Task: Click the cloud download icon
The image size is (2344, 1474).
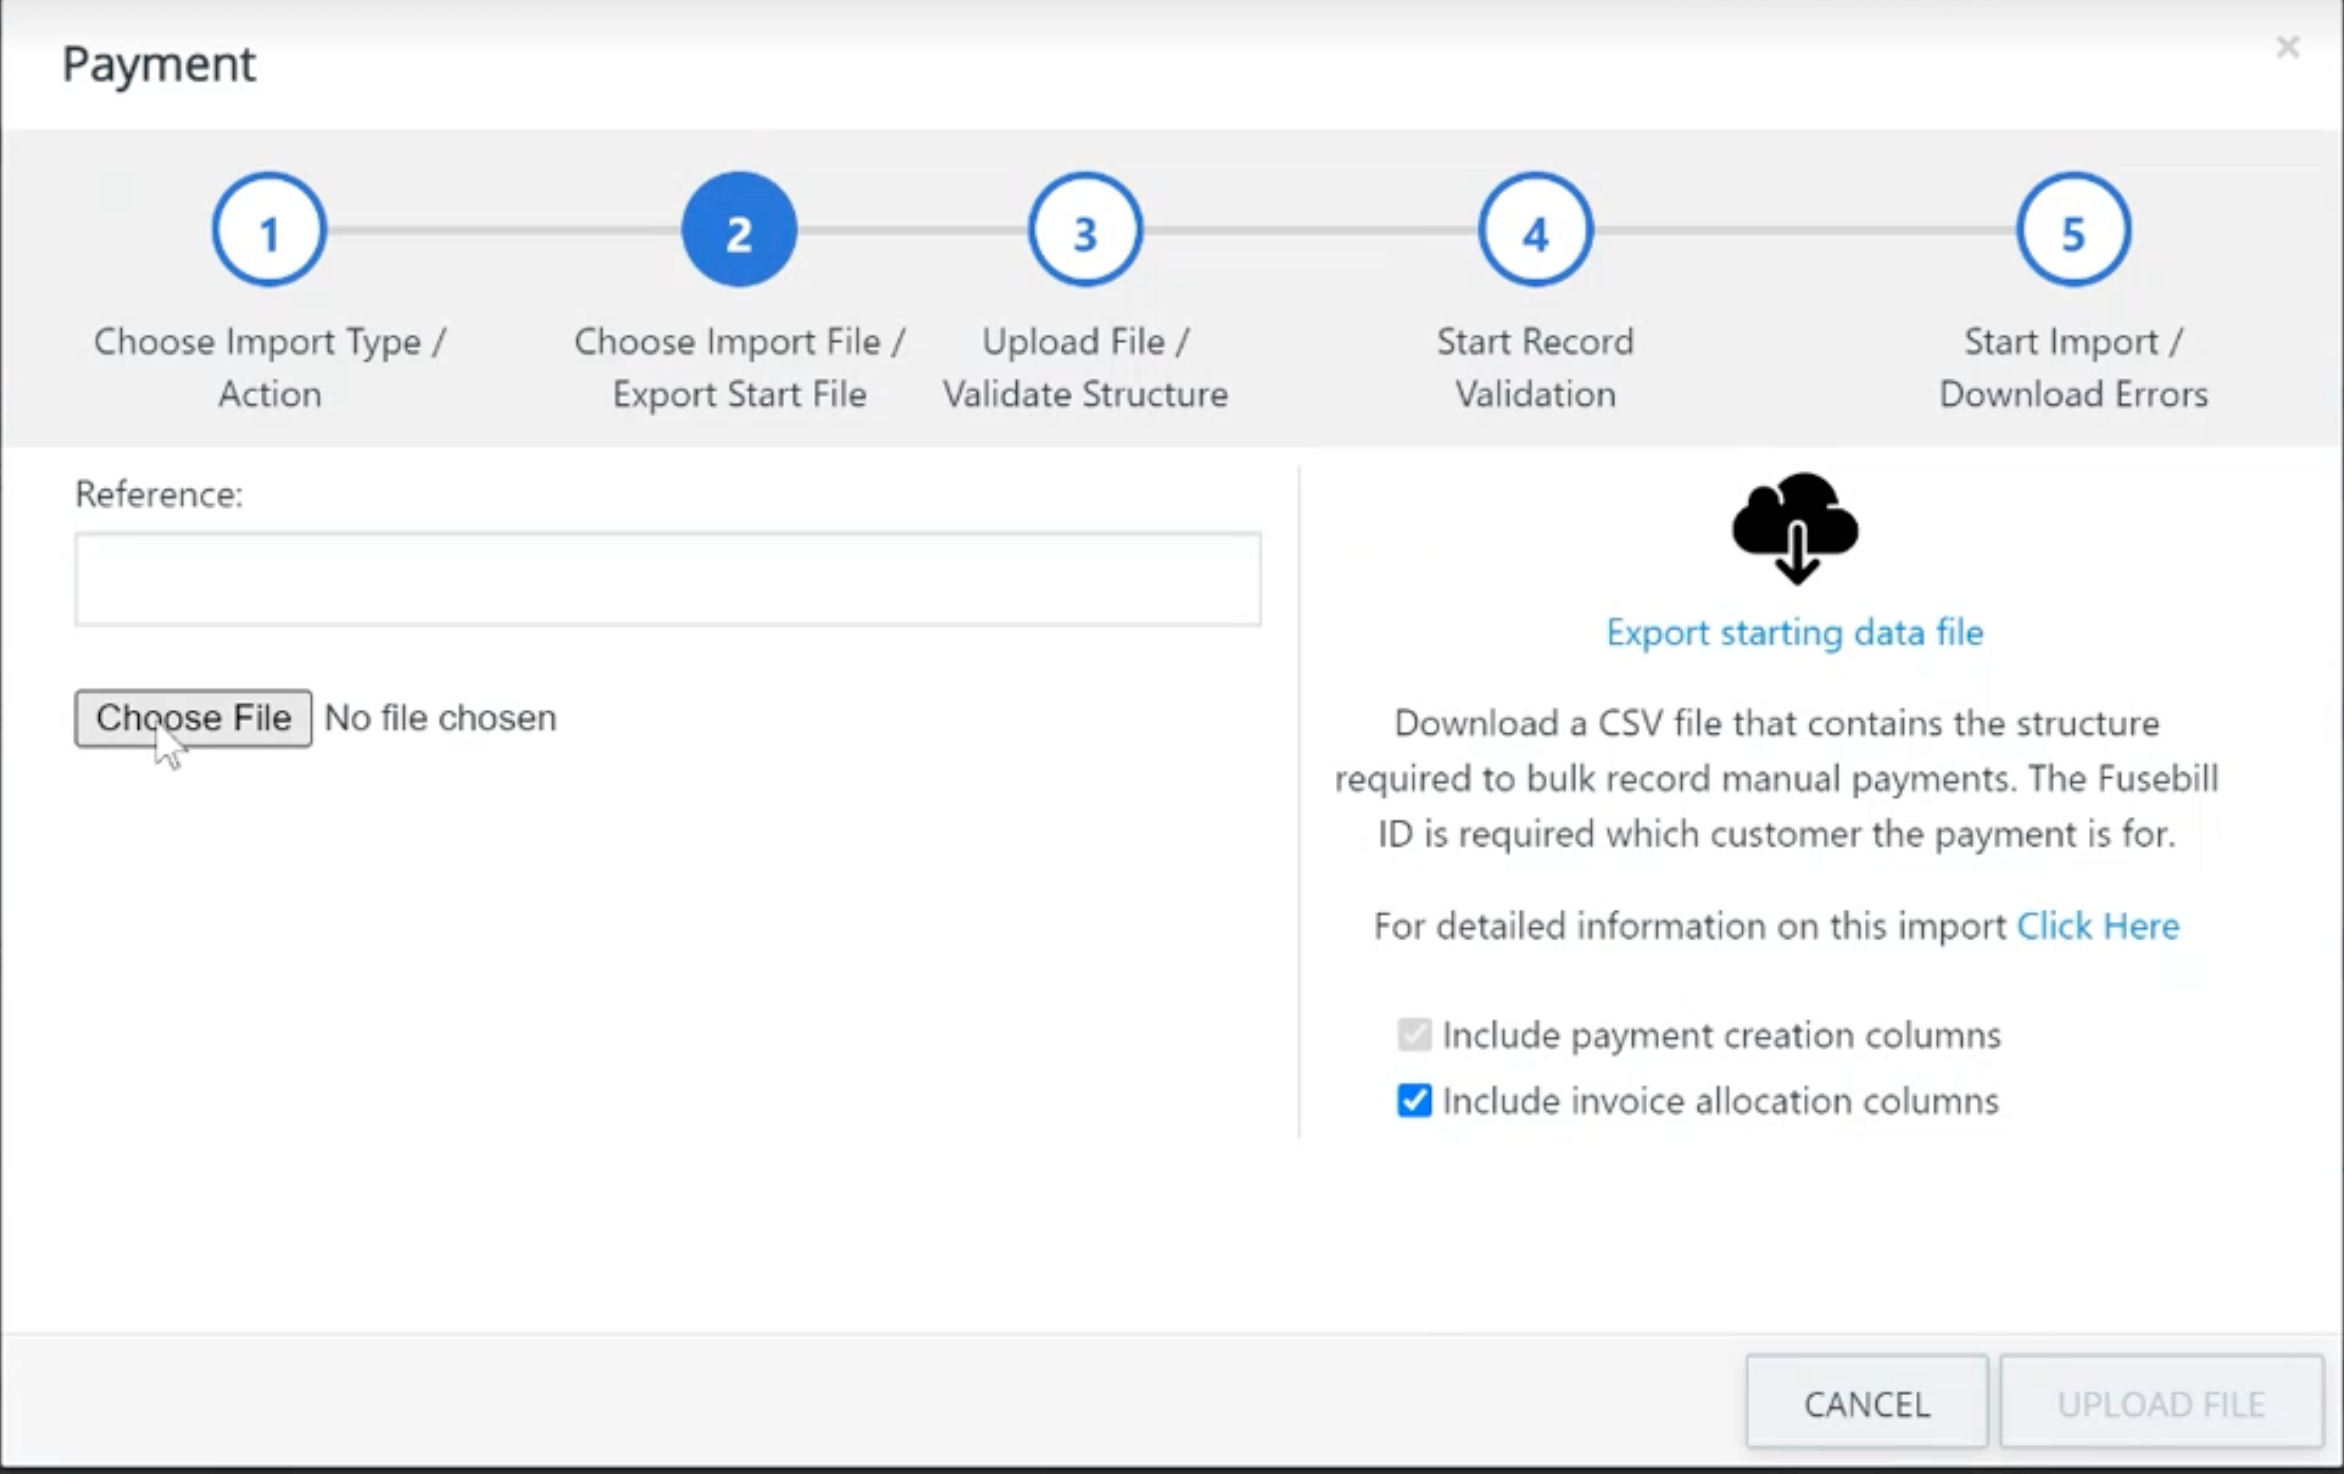Action: (x=1795, y=529)
